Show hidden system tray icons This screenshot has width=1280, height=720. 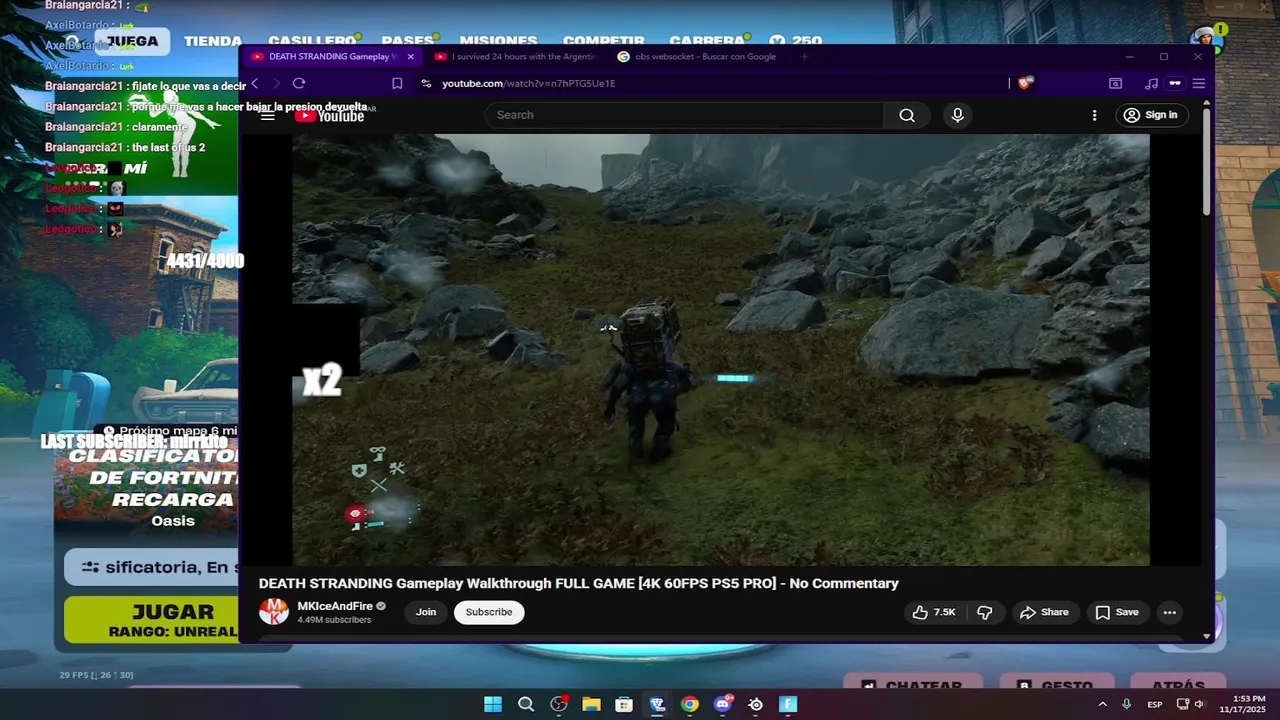1102,704
